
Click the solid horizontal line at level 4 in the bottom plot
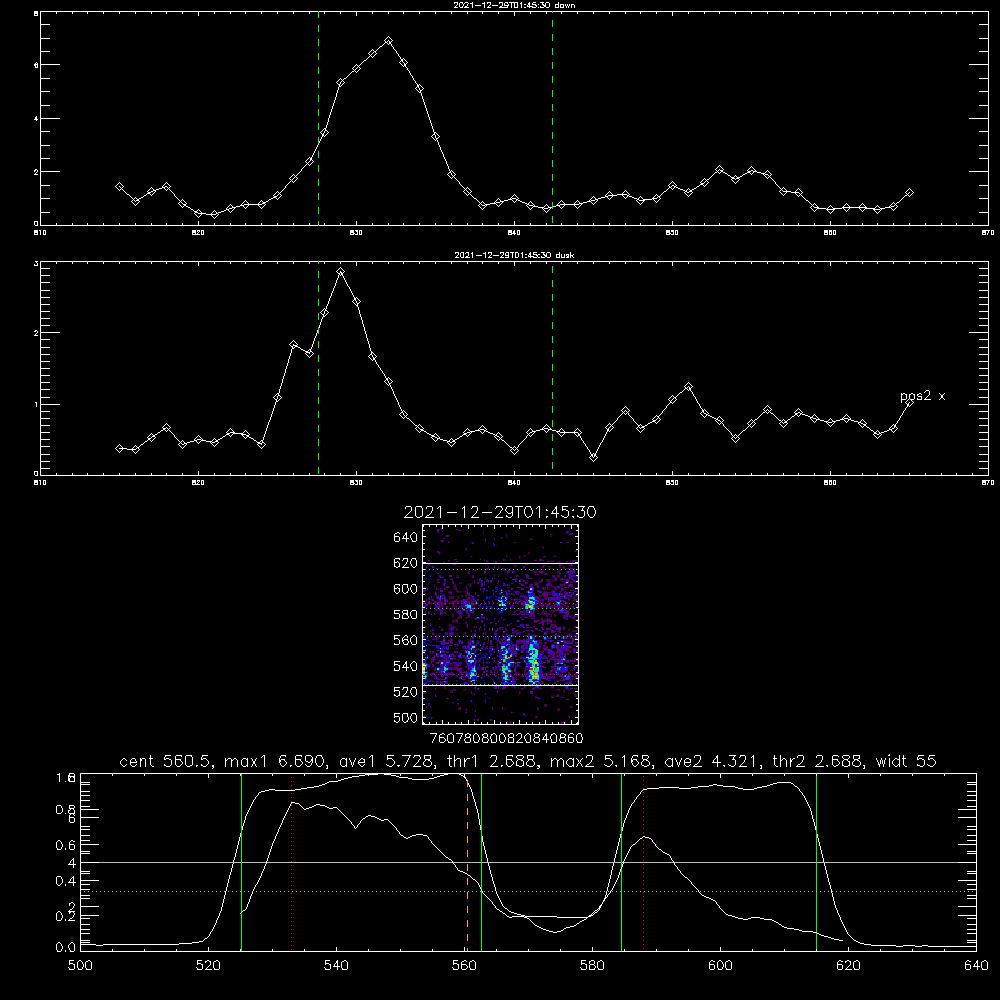pos(528,862)
